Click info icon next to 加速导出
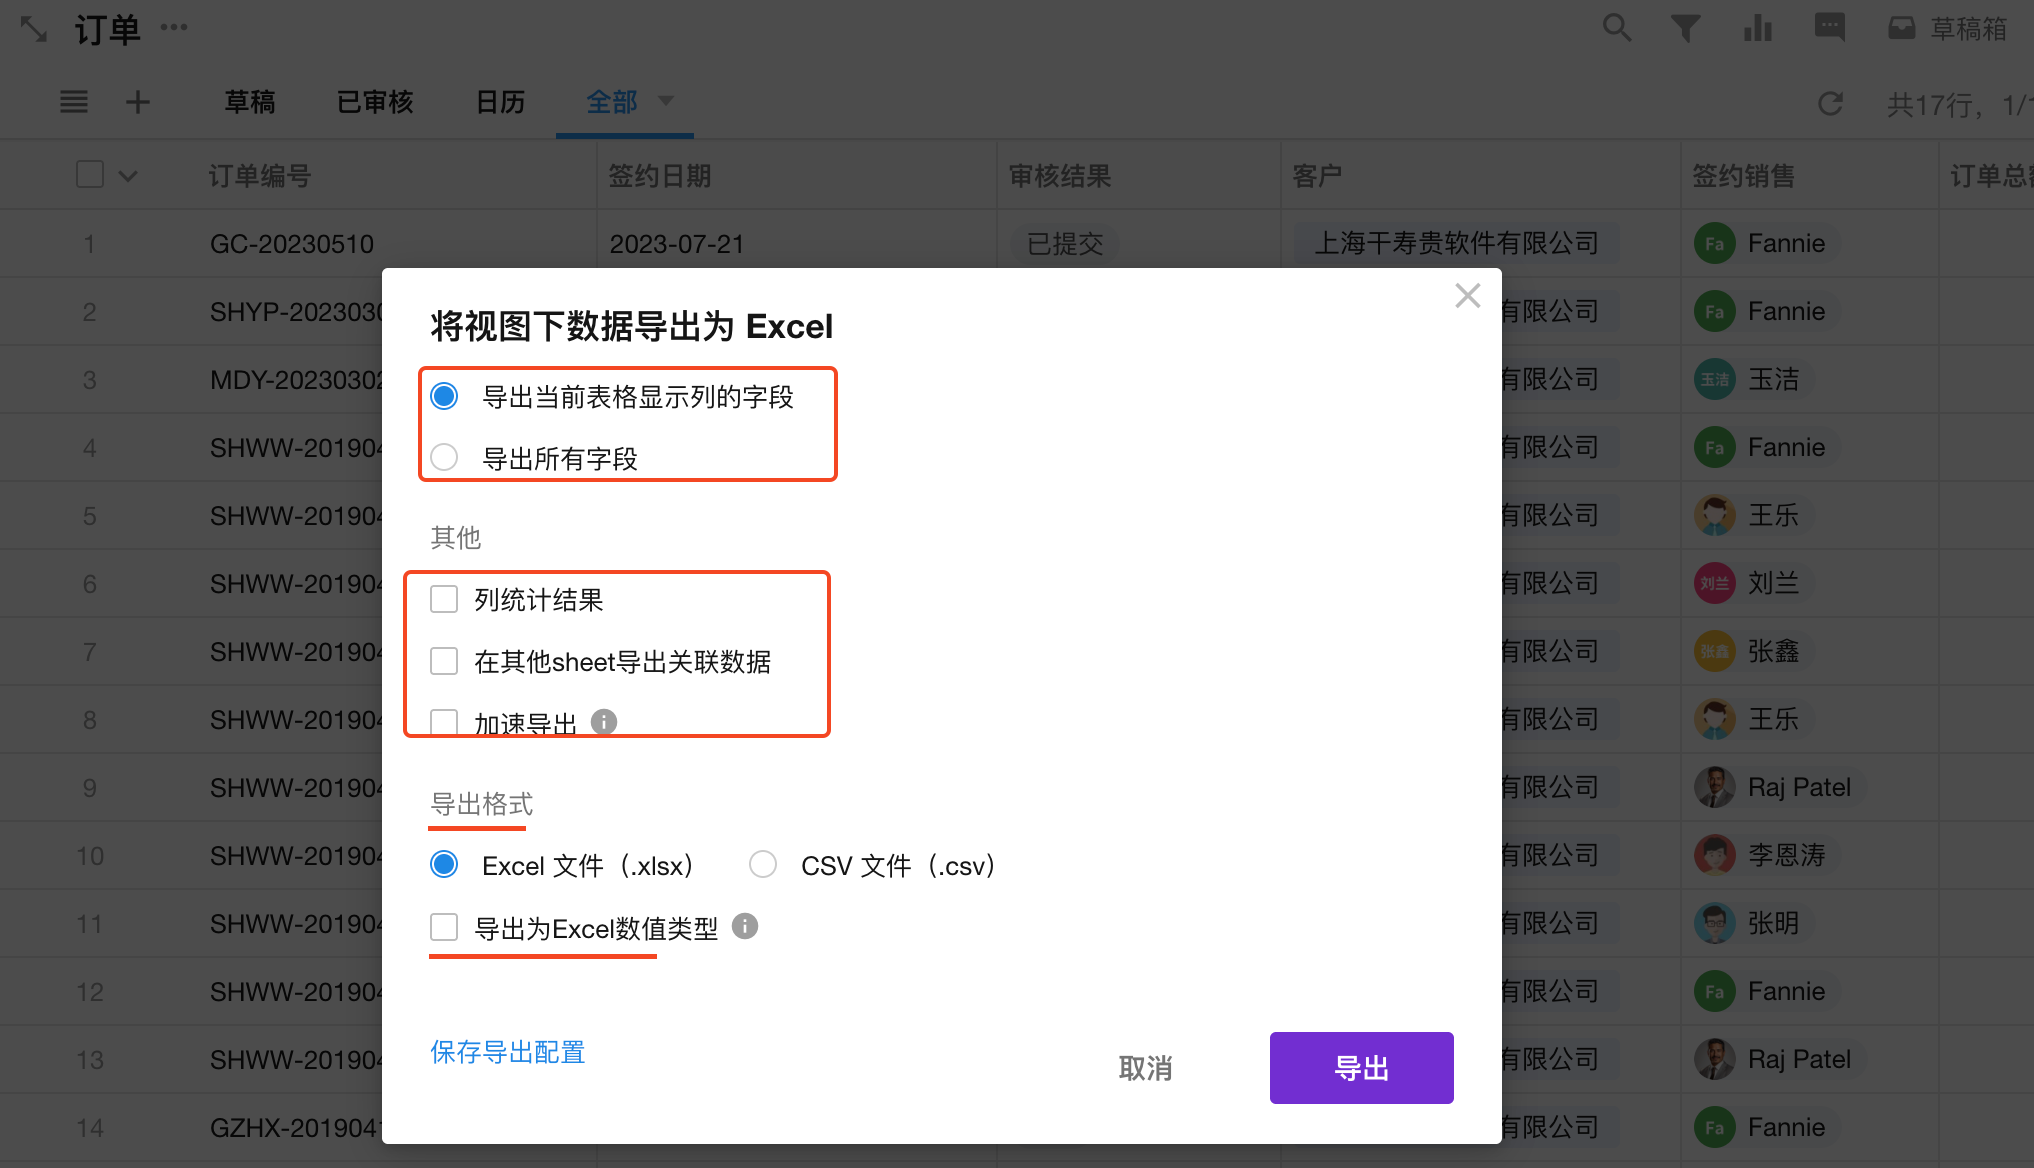 (604, 721)
